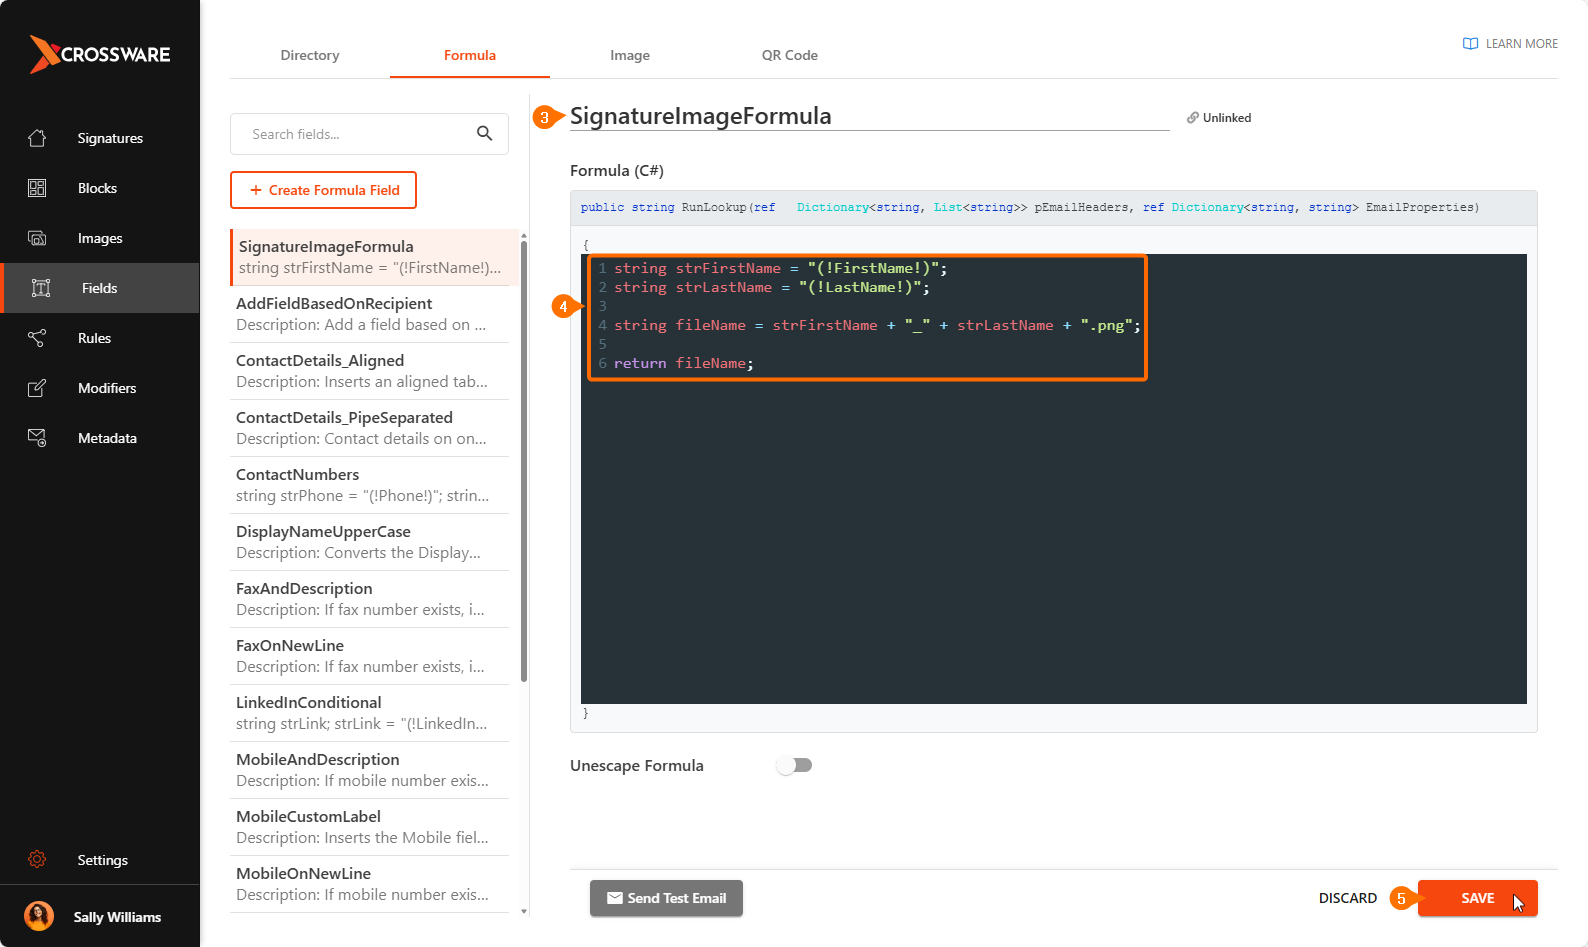Open Modifiers using the pencil icon
This screenshot has width=1588, height=947.
point(37,388)
